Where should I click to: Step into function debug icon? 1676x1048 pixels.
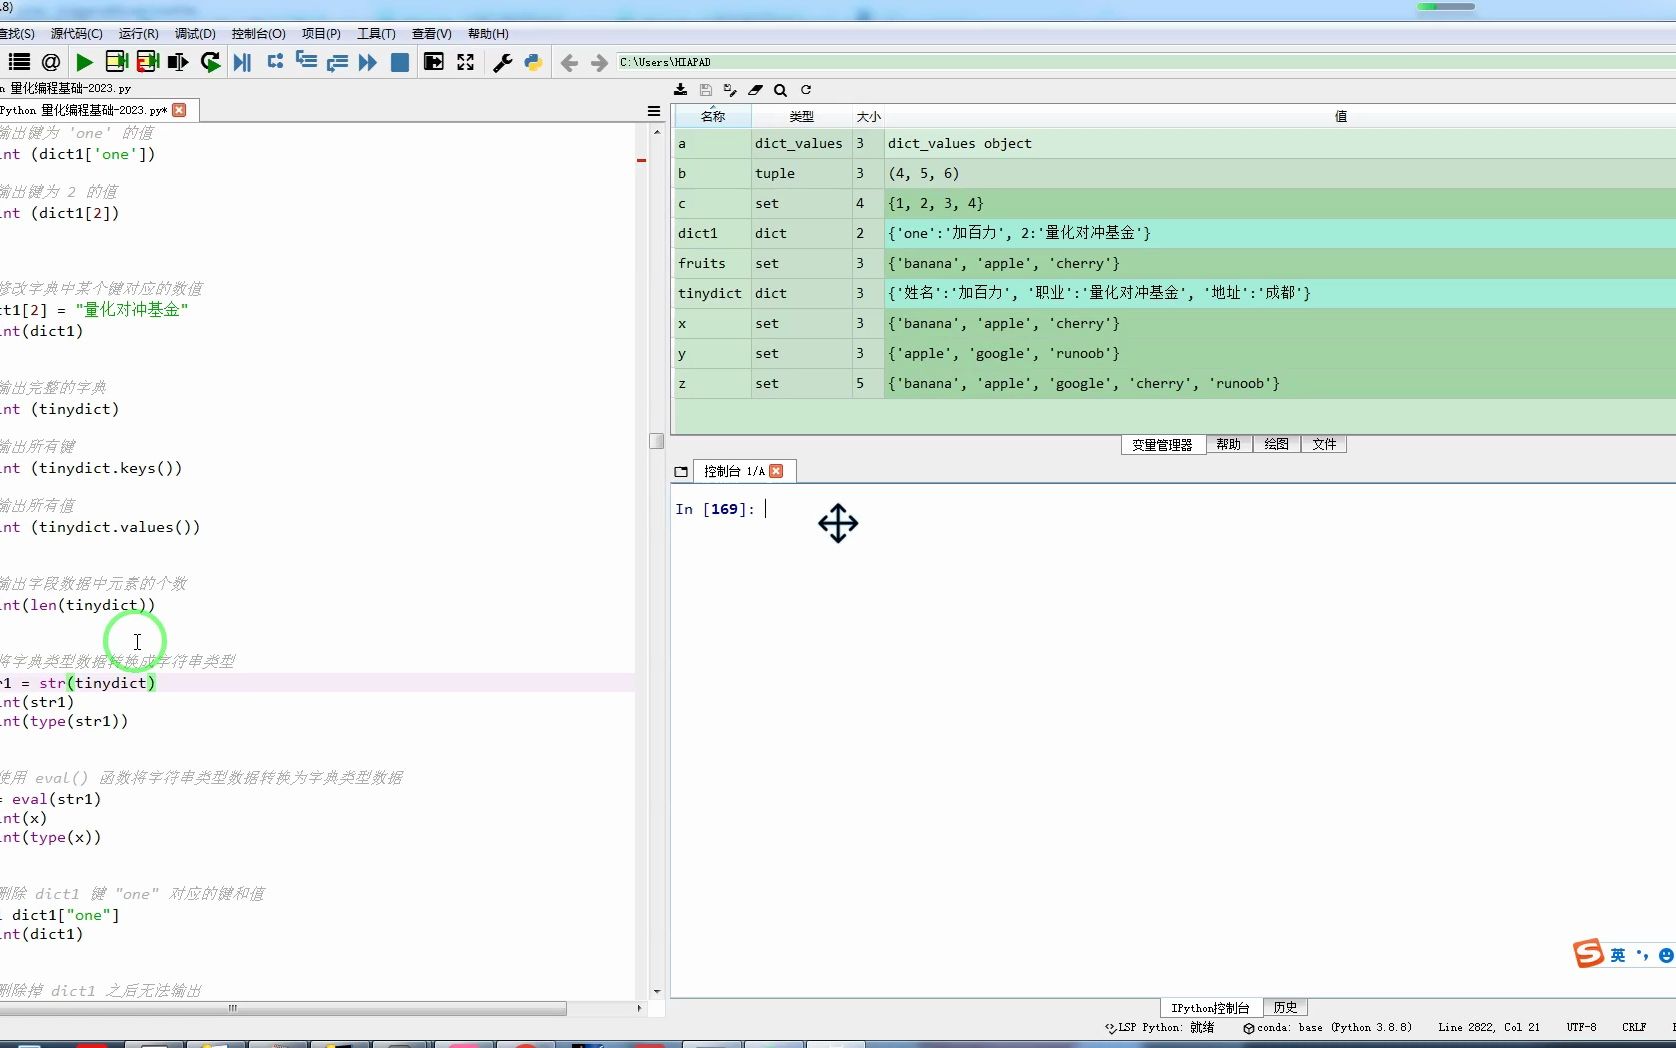[x=306, y=62]
